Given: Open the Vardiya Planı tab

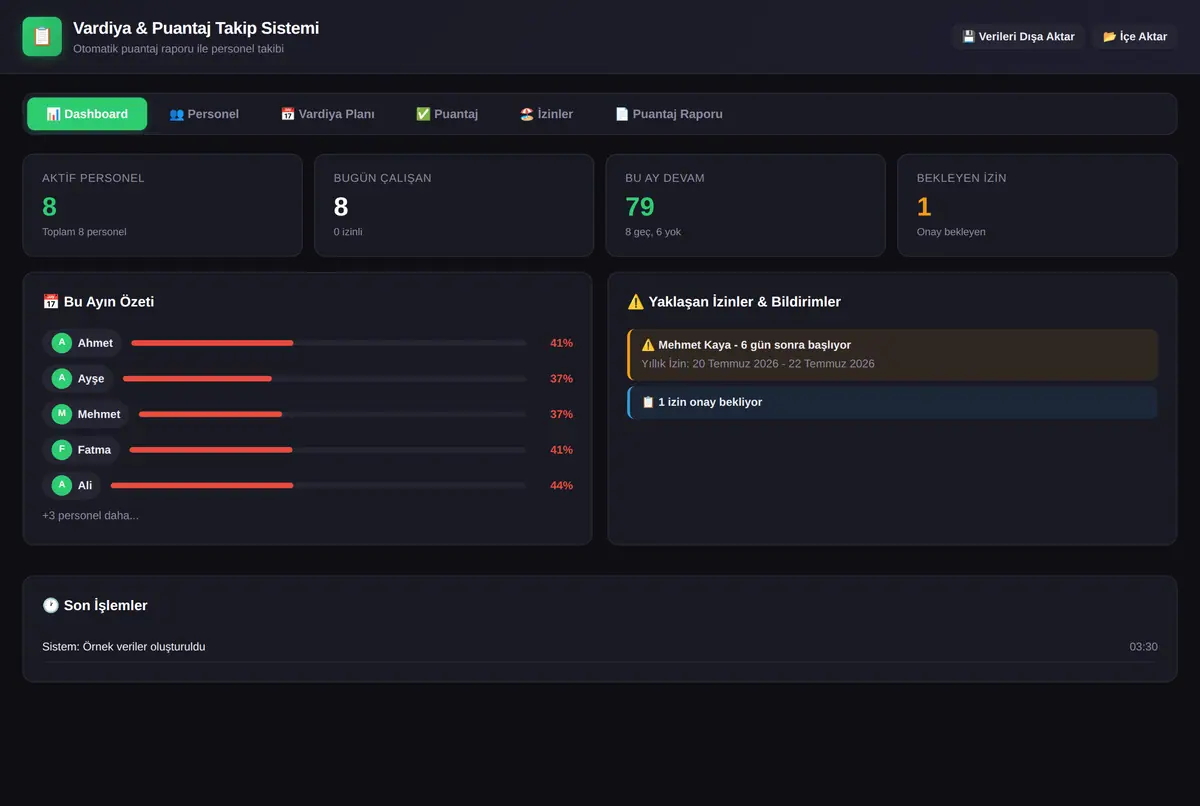Looking at the screenshot, I should point(328,114).
